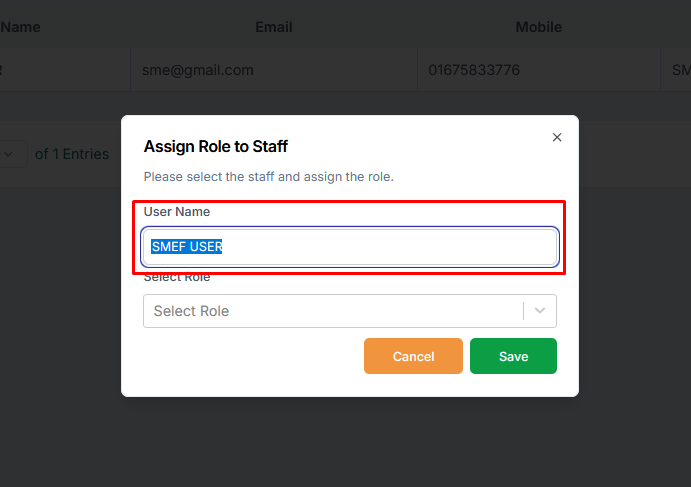Save the assigned staff role

coord(513,356)
